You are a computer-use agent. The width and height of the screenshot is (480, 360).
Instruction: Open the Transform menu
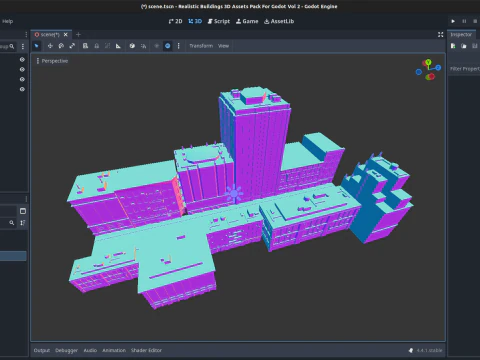click(201, 46)
